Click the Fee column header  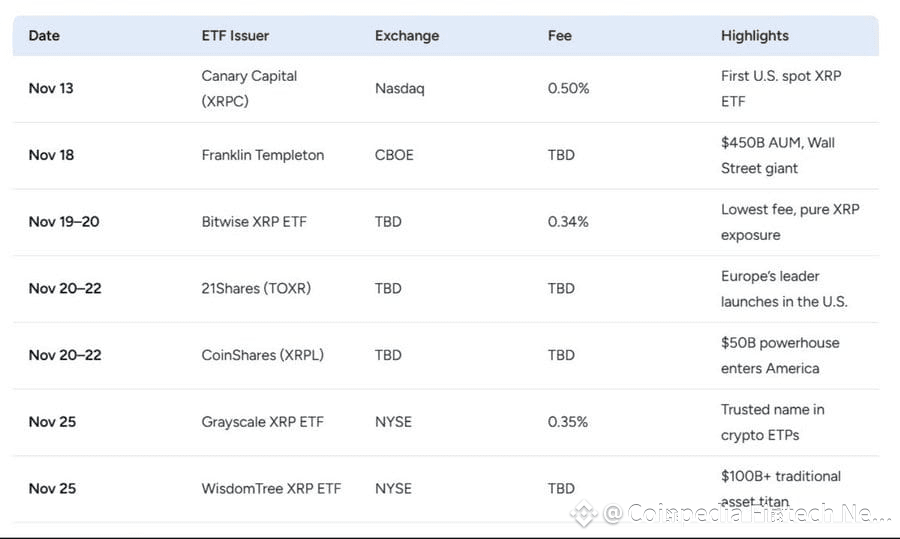(560, 35)
